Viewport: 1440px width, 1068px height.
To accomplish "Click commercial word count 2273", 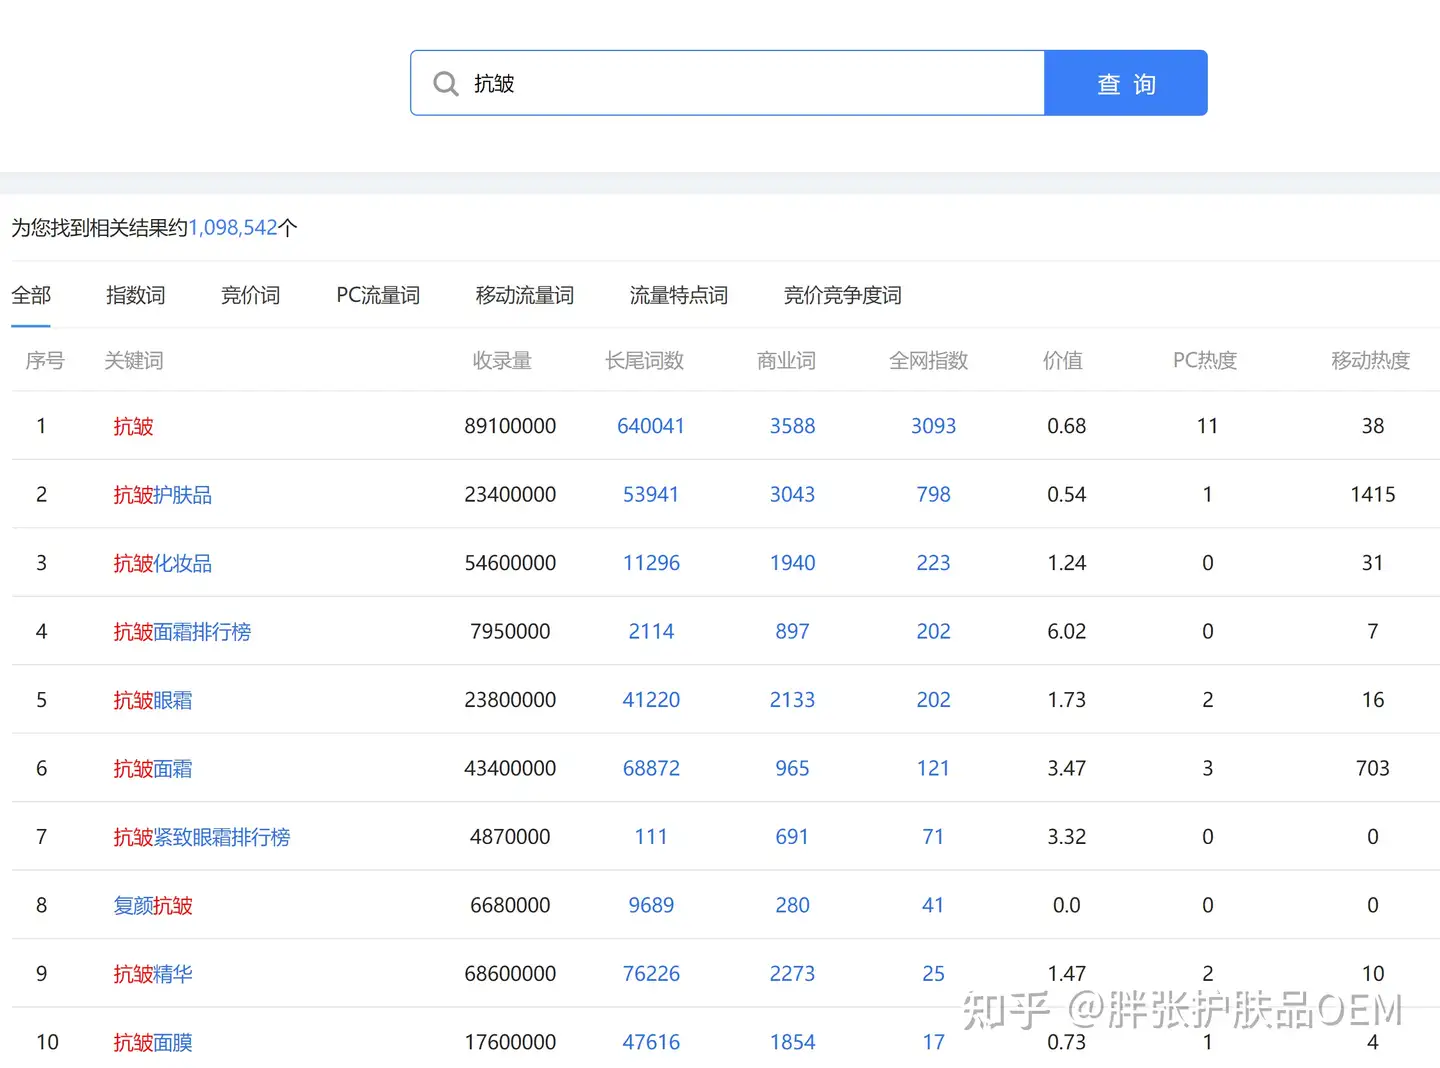I will (x=792, y=974).
